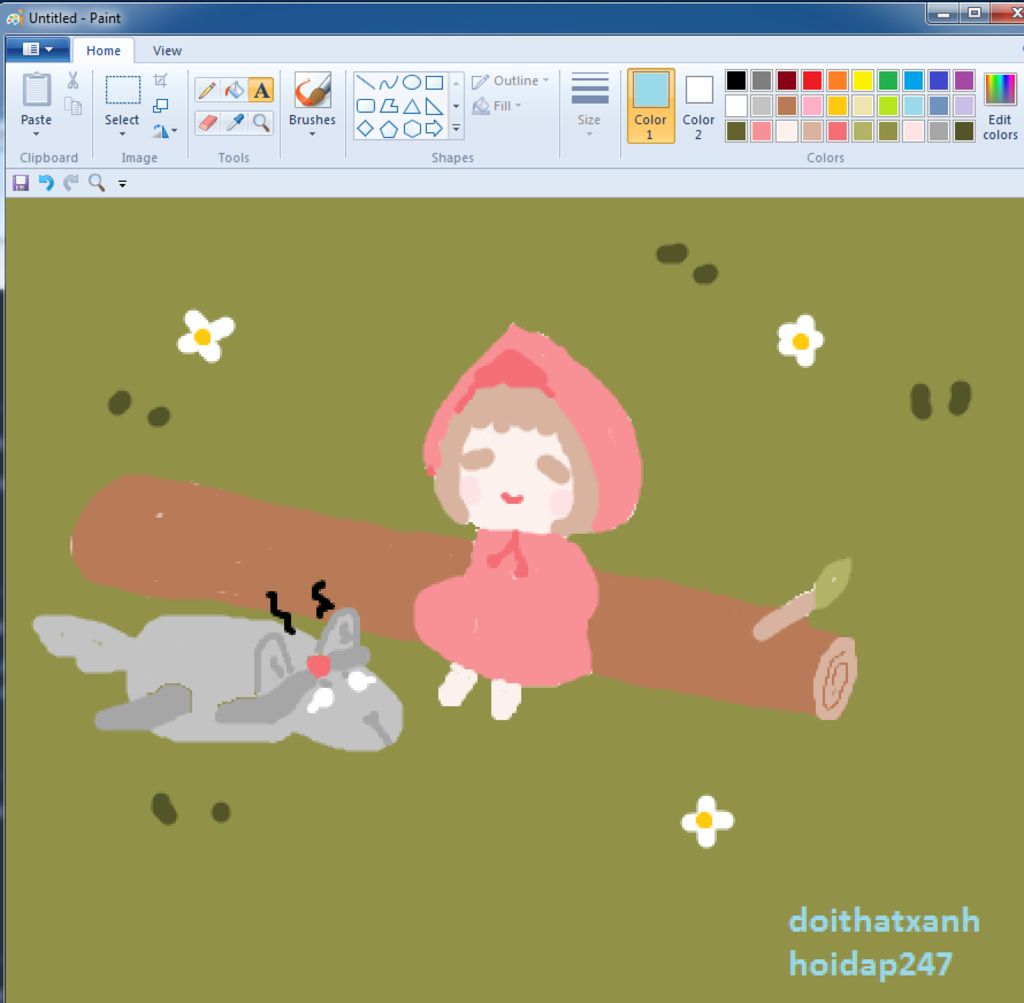Click the Crop icon in Image group
The height and width of the screenshot is (1003, 1024).
coord(161,80)
